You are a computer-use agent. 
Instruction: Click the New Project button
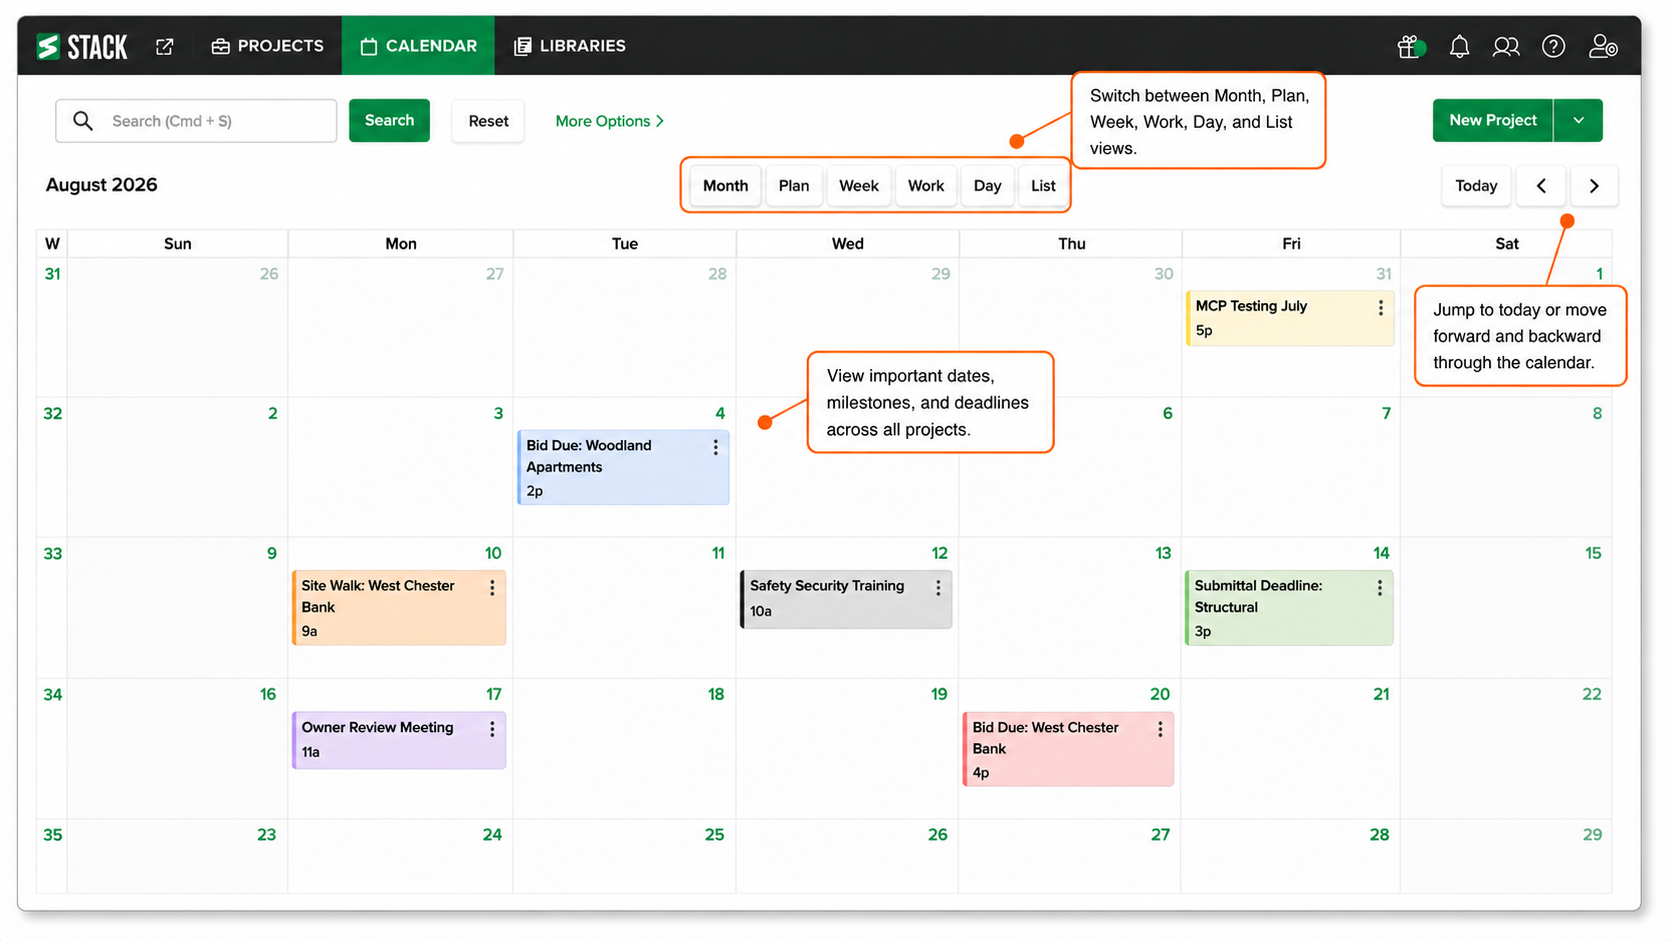[1493, 120]
